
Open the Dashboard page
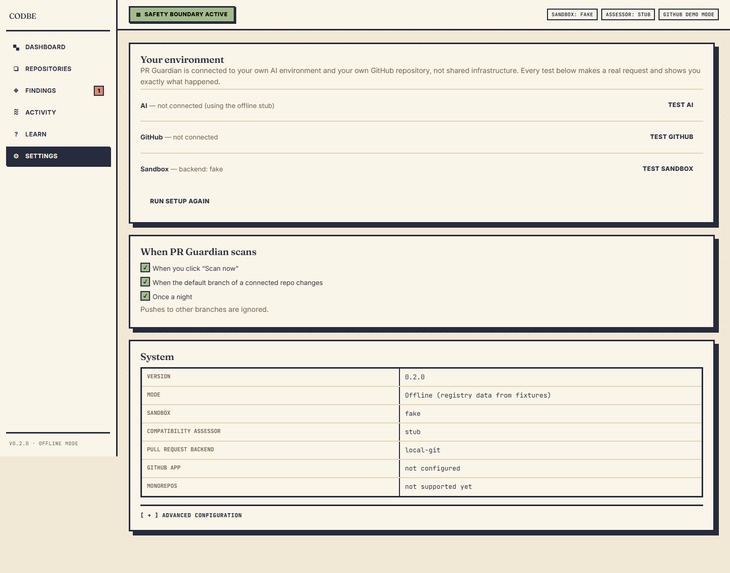pos(58,47)
